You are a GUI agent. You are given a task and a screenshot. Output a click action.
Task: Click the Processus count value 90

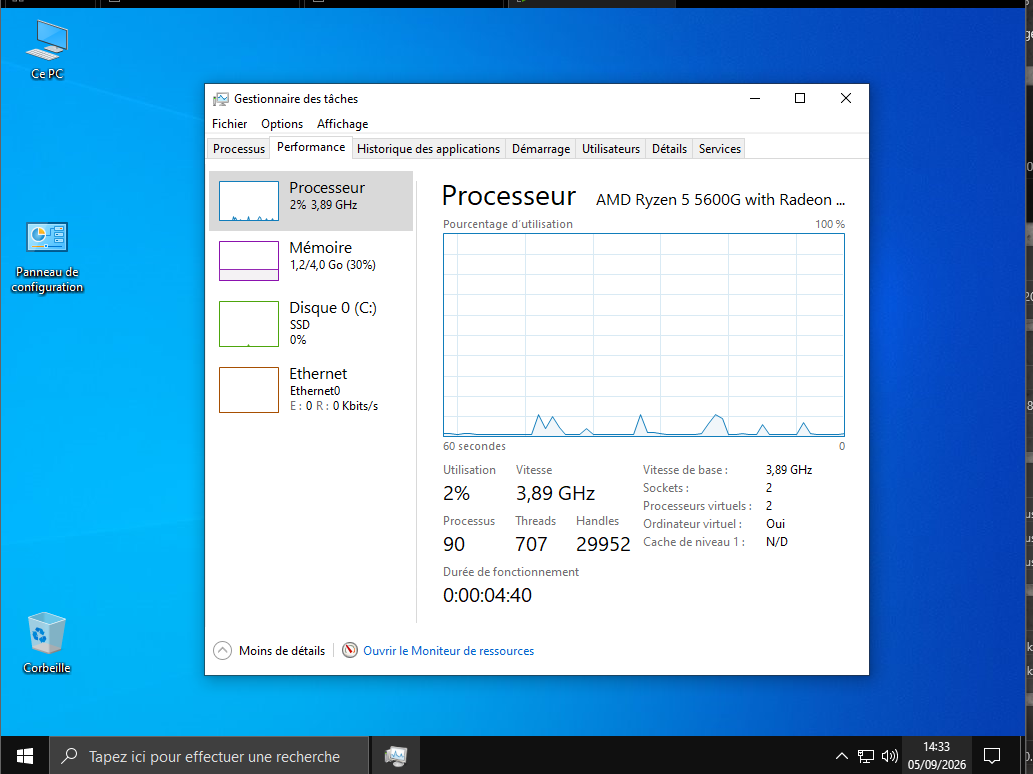[454, 544]
